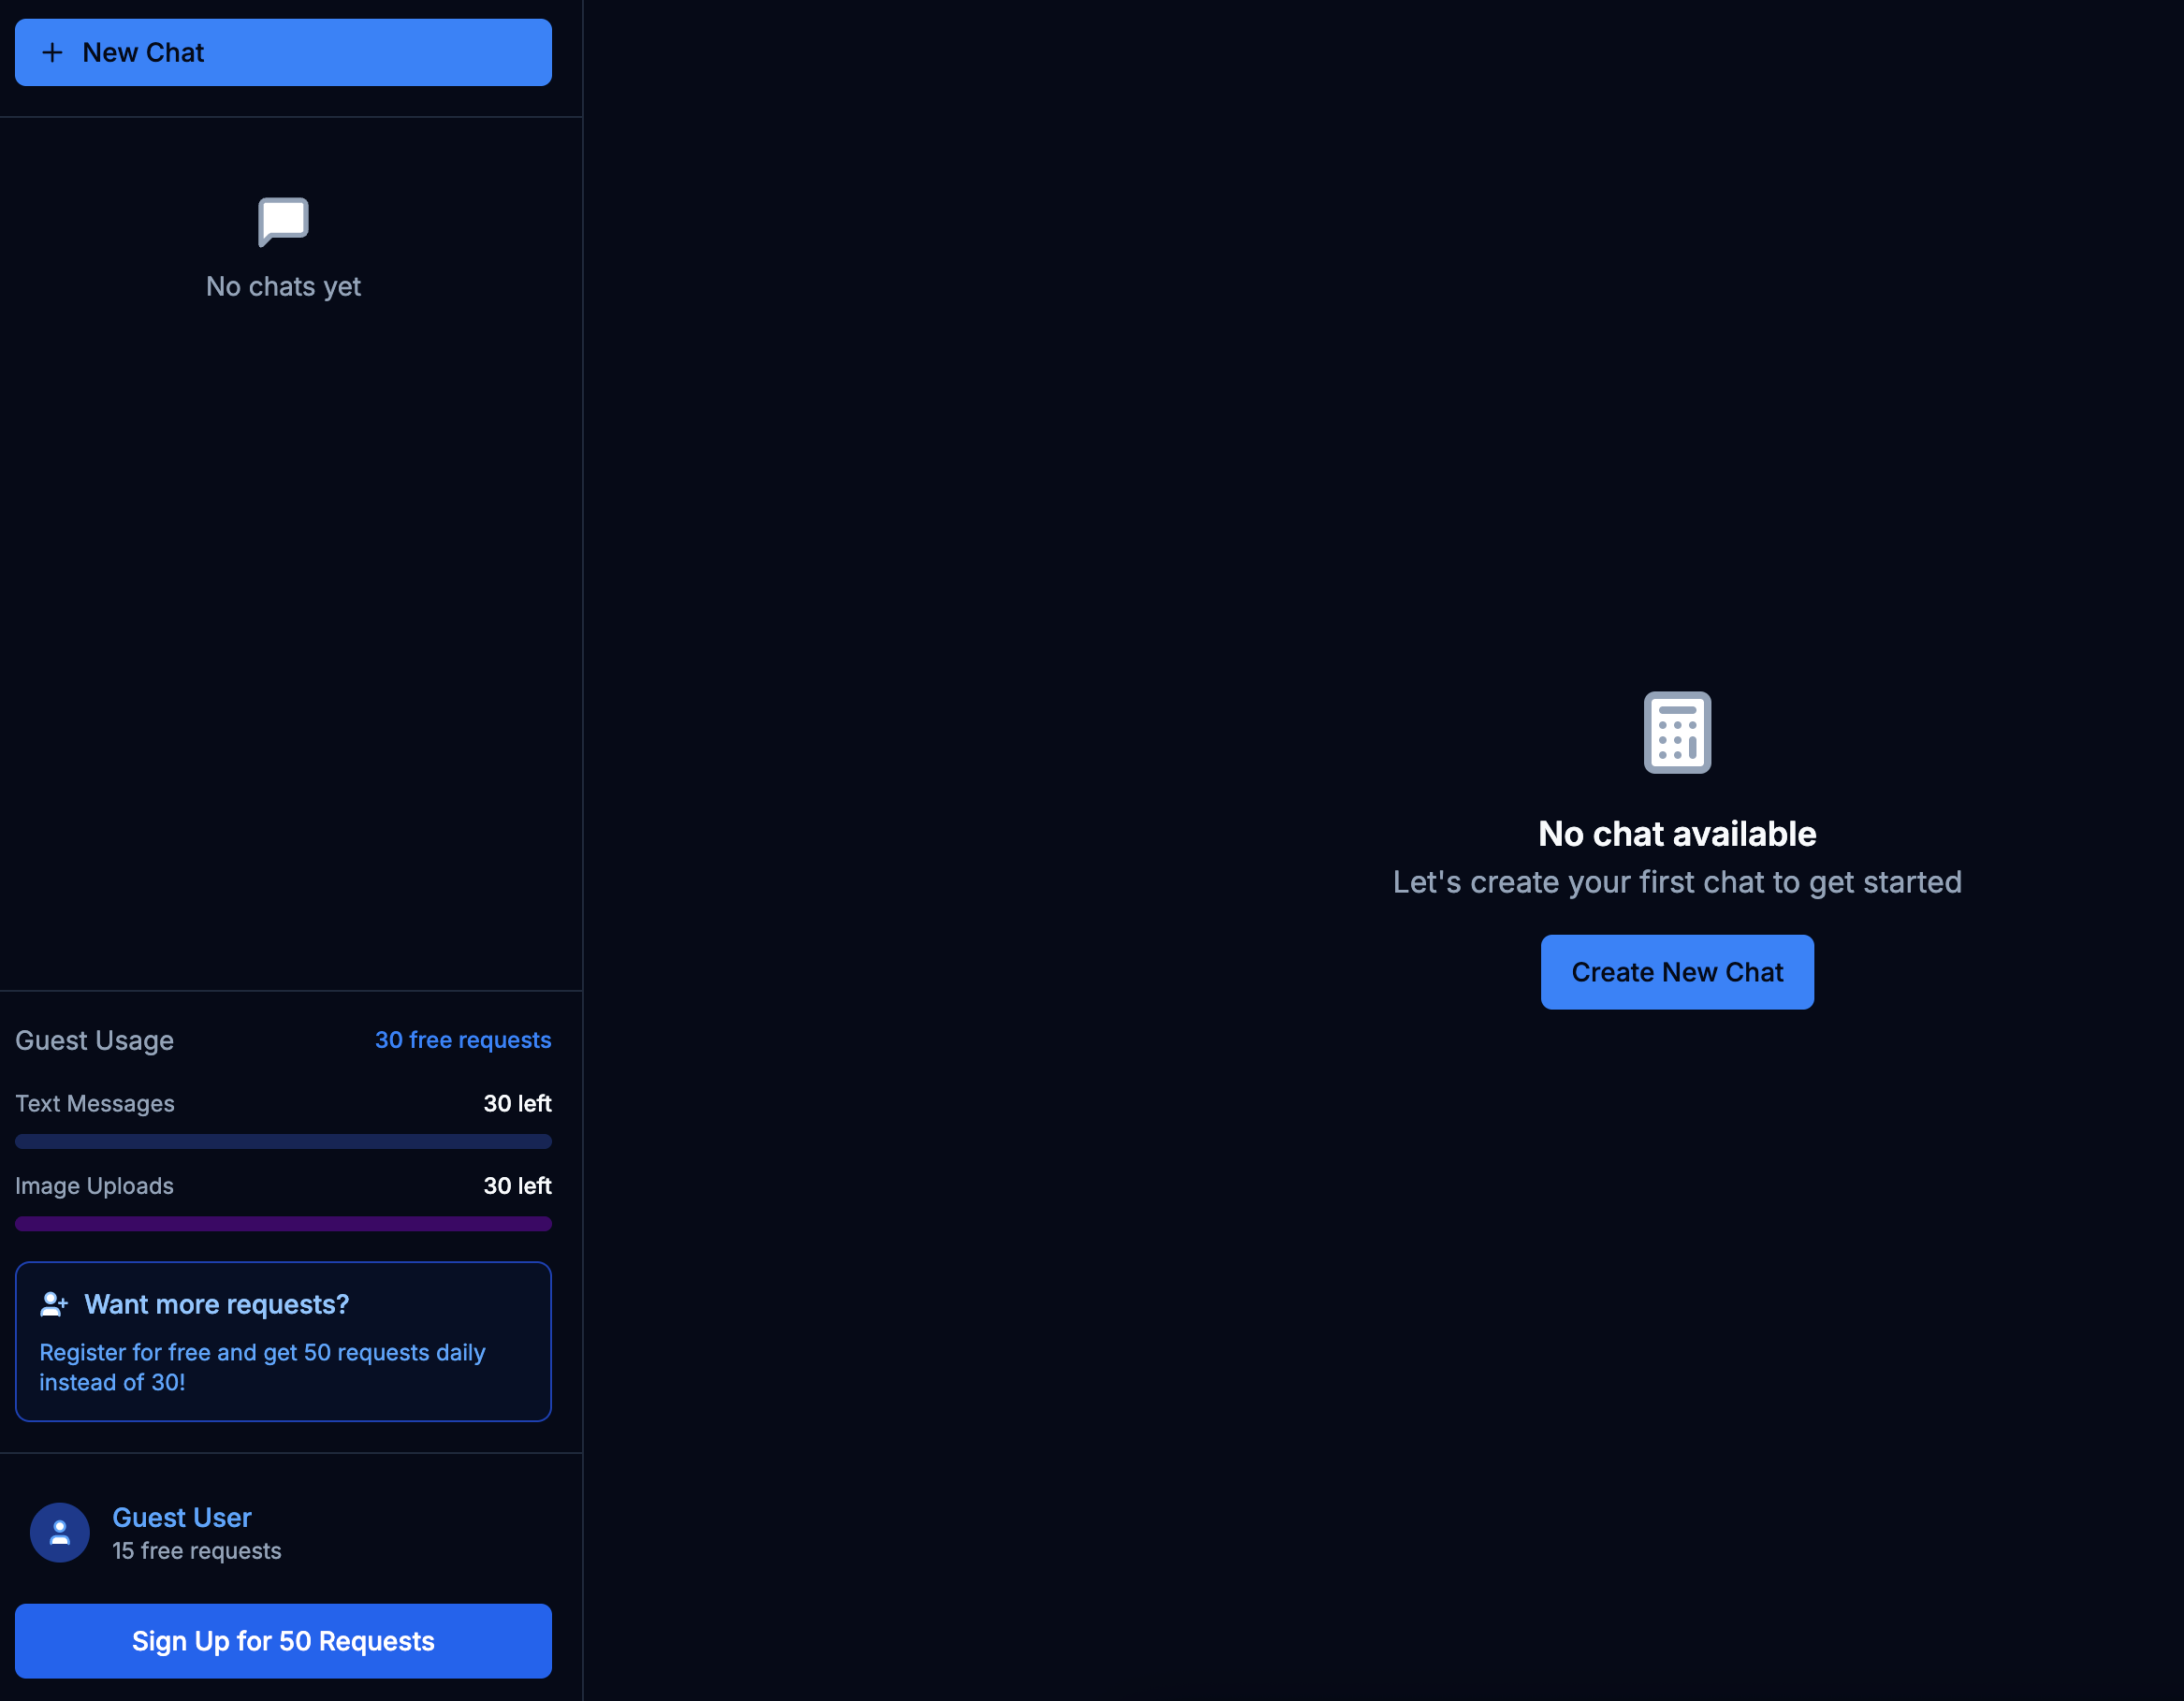The image size is (2184, 1701).
Task: Click the No chat available heading
Action: click(x=1676, y=834)
